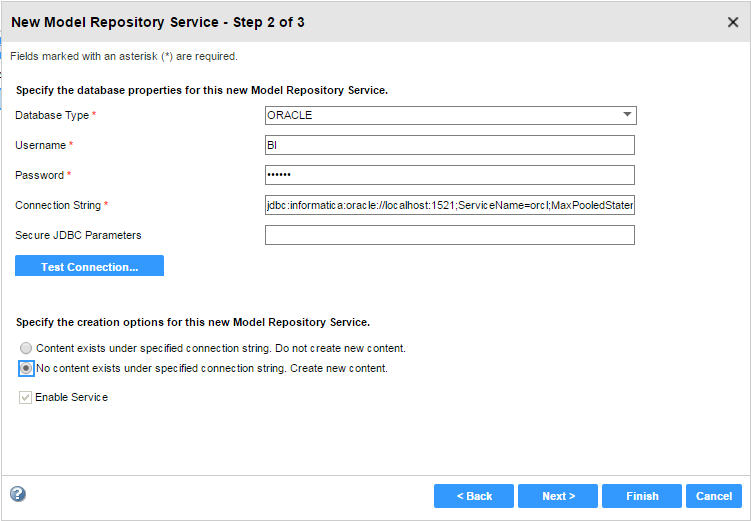Click the Secure JDBC Parameters field
The image size is (751, 521).
coord(449,235)
